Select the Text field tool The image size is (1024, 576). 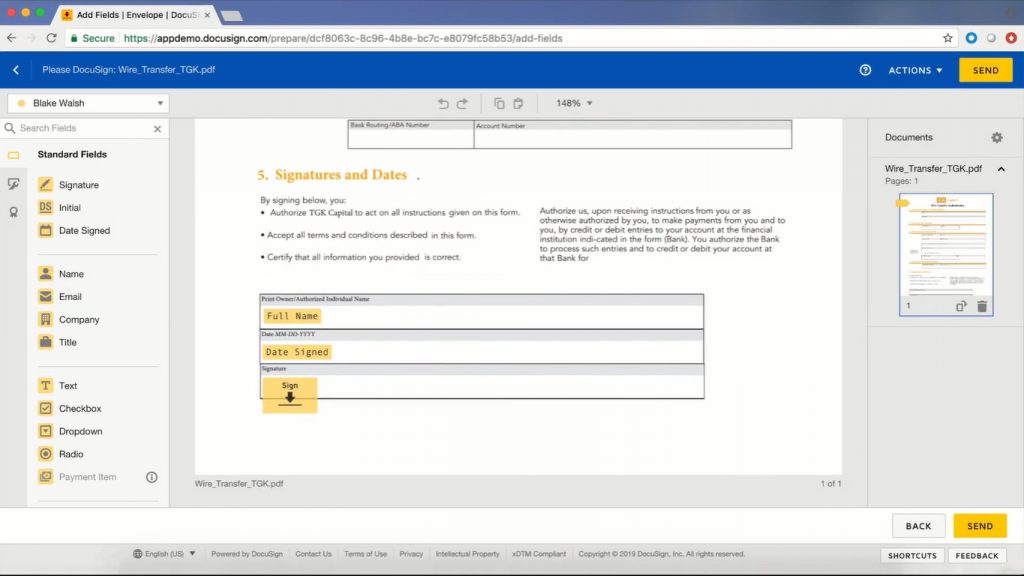click(x=66, y=385)
